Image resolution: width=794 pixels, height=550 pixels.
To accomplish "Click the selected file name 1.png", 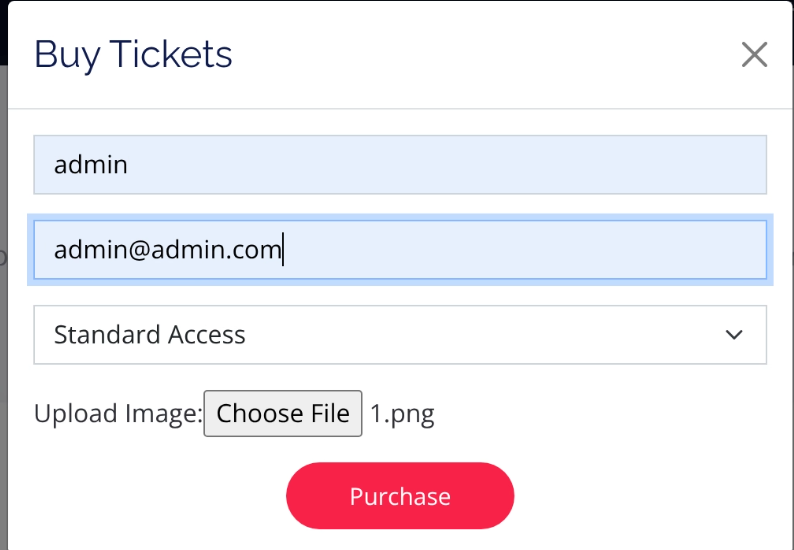I will [403, 414].
